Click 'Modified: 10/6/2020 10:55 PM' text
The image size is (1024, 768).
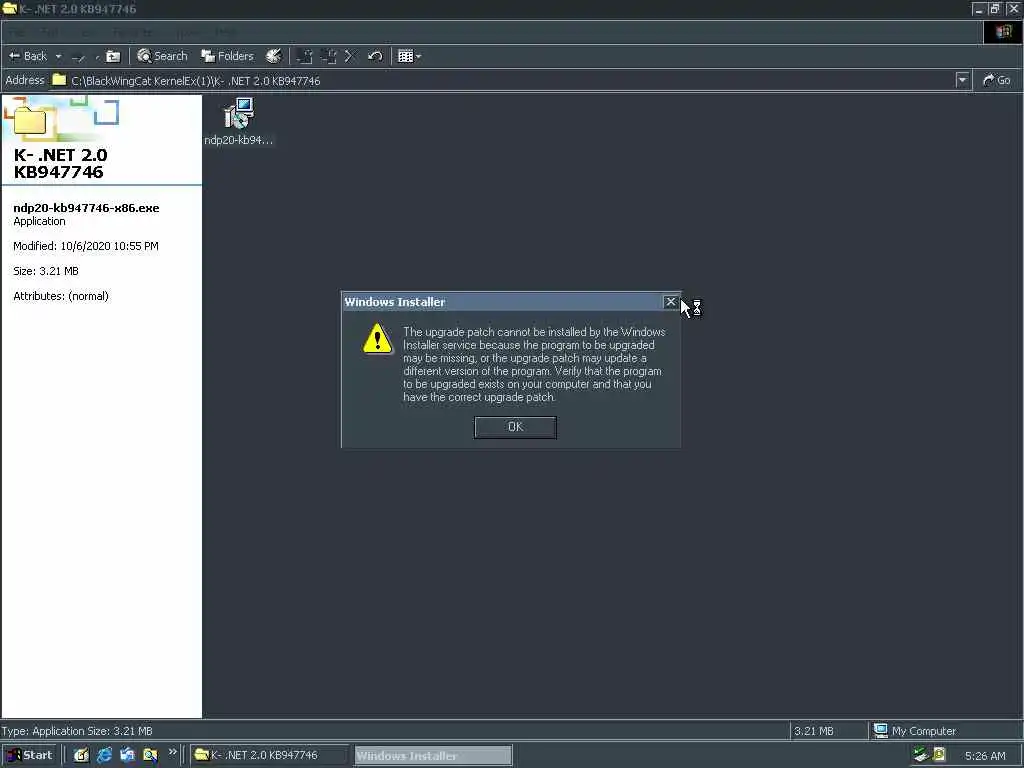(x=86, y=246)
